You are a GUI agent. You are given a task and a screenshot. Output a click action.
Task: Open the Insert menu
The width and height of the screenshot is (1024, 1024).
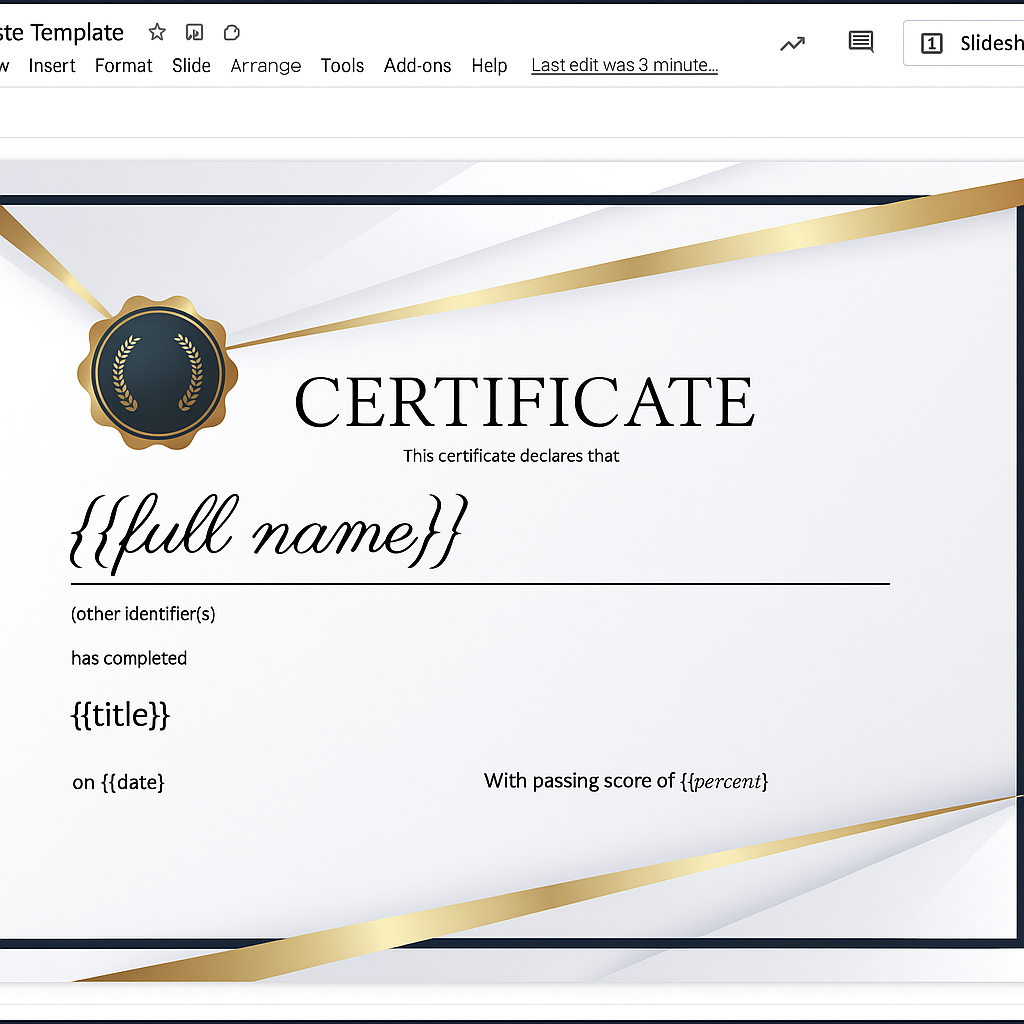tap(52, 66)
